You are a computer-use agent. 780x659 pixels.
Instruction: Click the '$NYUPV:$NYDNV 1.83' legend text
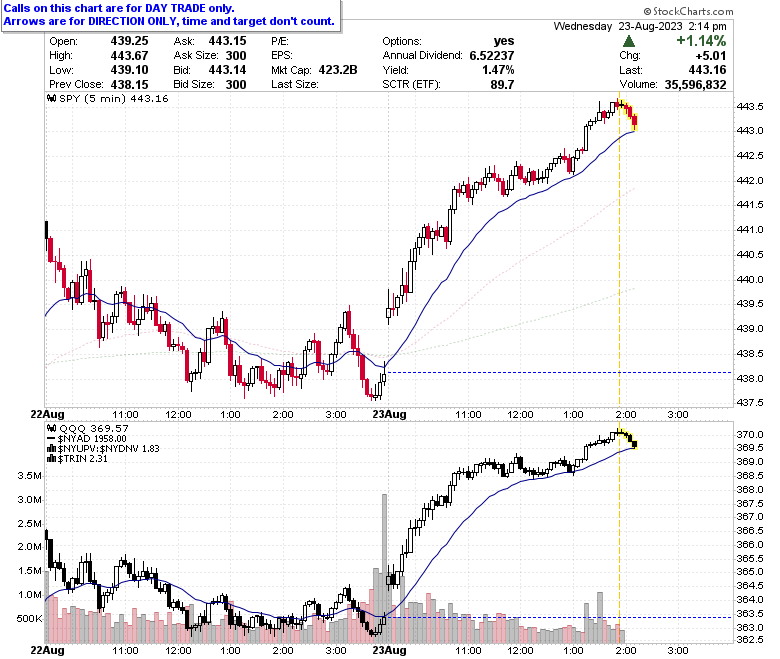pyautogui.click(x=108, y=449)
